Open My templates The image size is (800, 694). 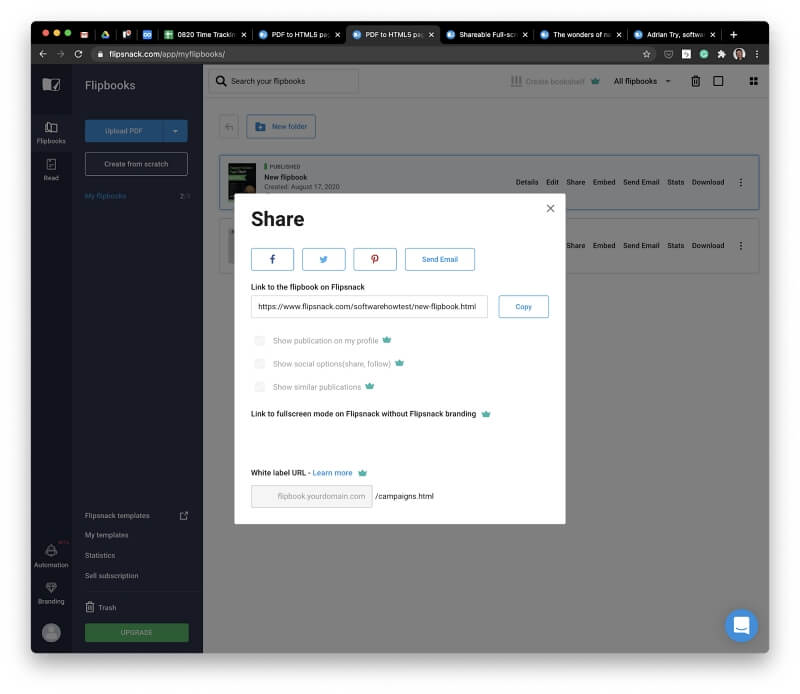point(107,535)
